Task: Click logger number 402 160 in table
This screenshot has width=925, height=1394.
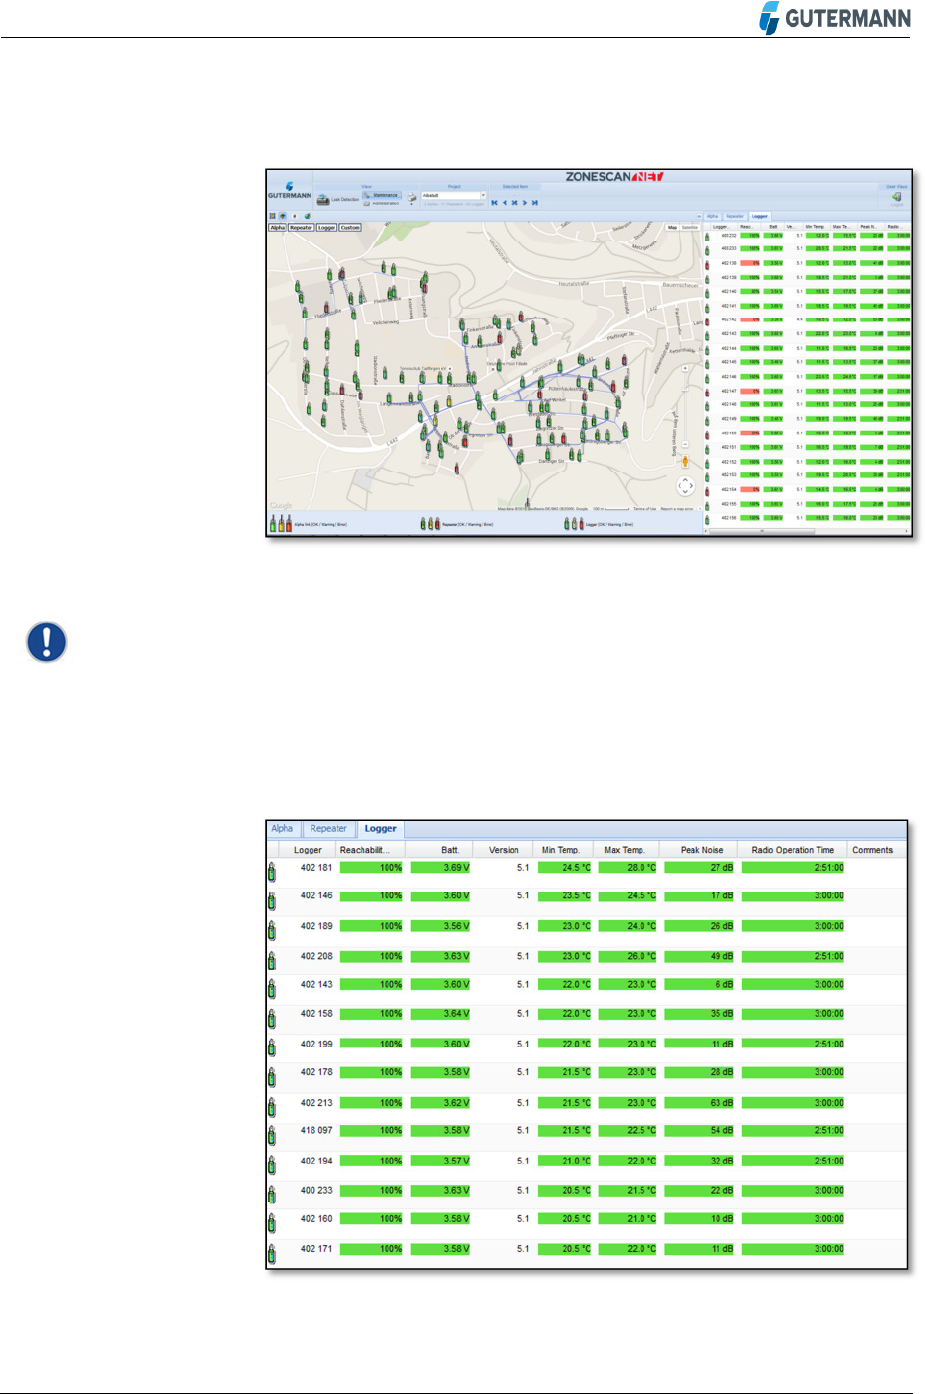Action: (316, 1219)
